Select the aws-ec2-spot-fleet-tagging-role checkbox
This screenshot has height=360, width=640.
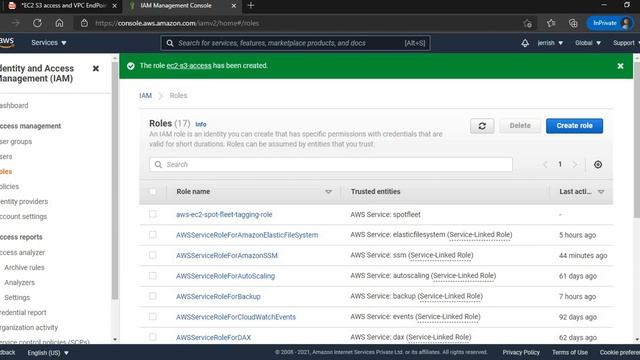click(153, 214)
